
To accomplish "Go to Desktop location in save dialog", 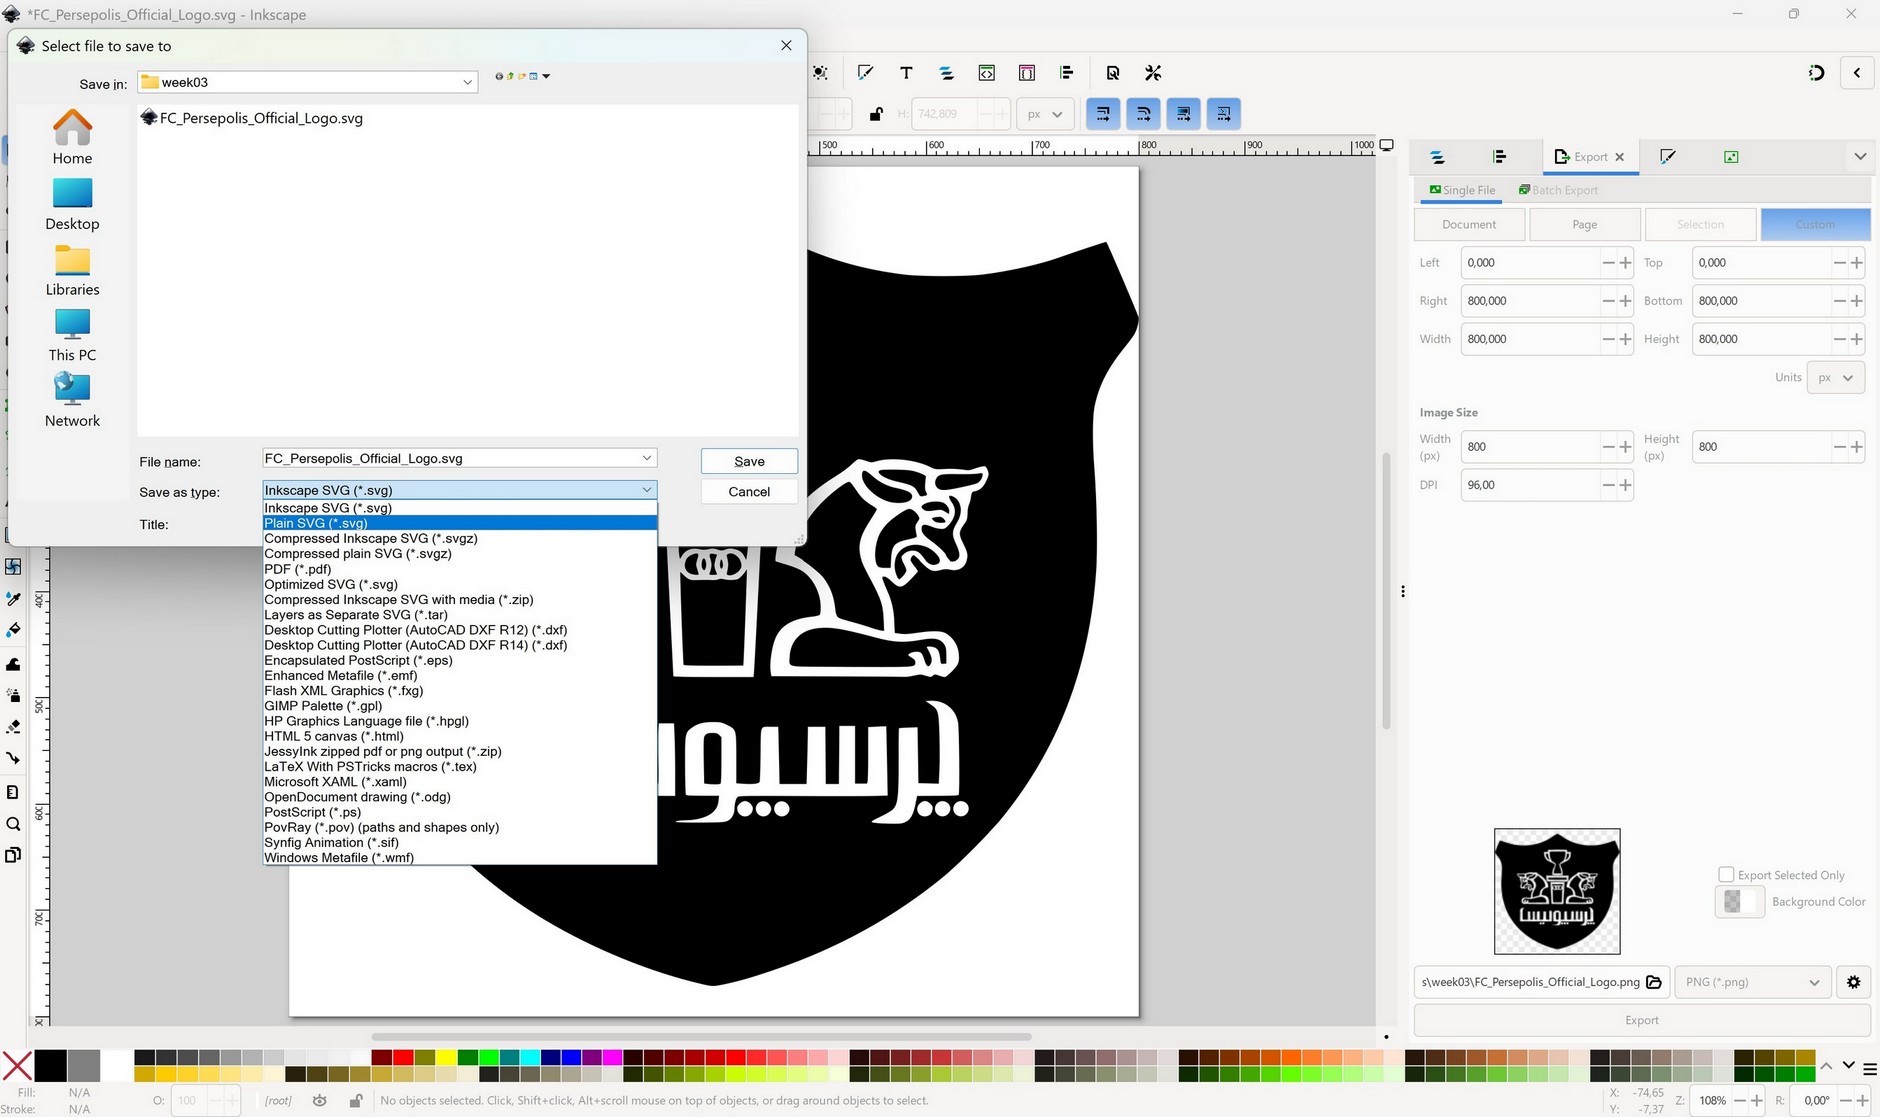I will pyautogui.click(x=72, y=205).
